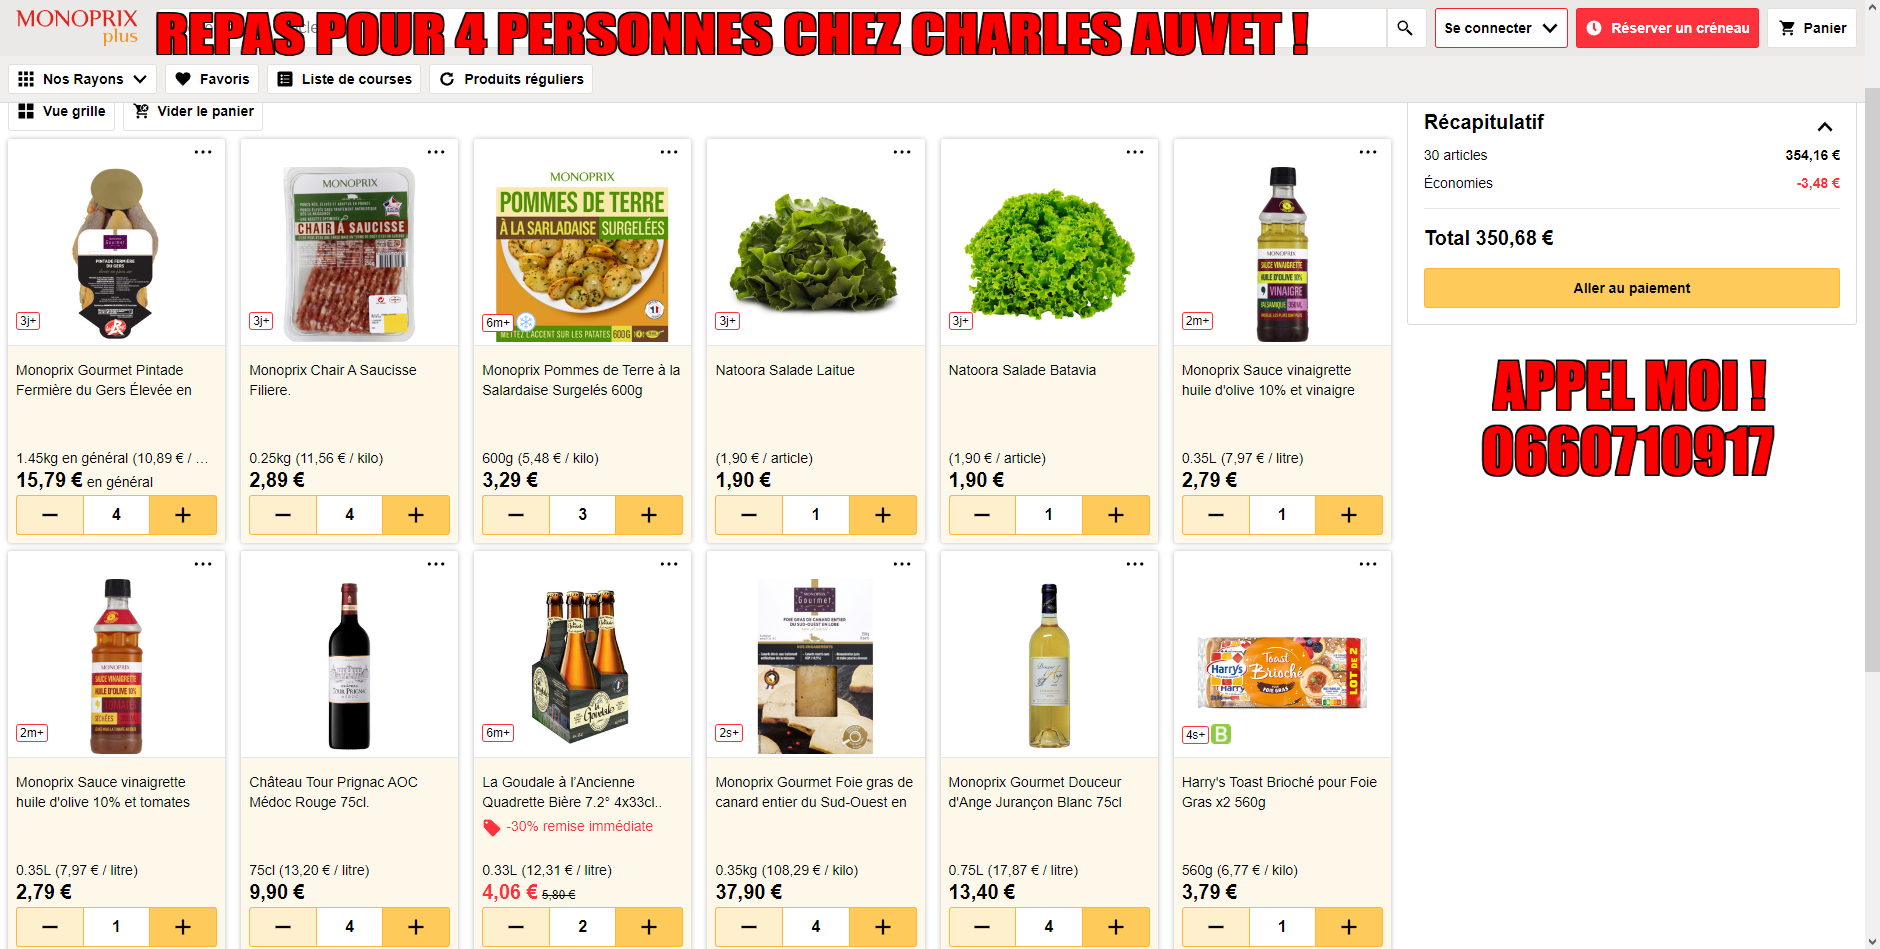Open Produits réguliers
Image resolution: width=1880 pixels, height=949 pixels.
pyautogui.click(x=511, y=79)
